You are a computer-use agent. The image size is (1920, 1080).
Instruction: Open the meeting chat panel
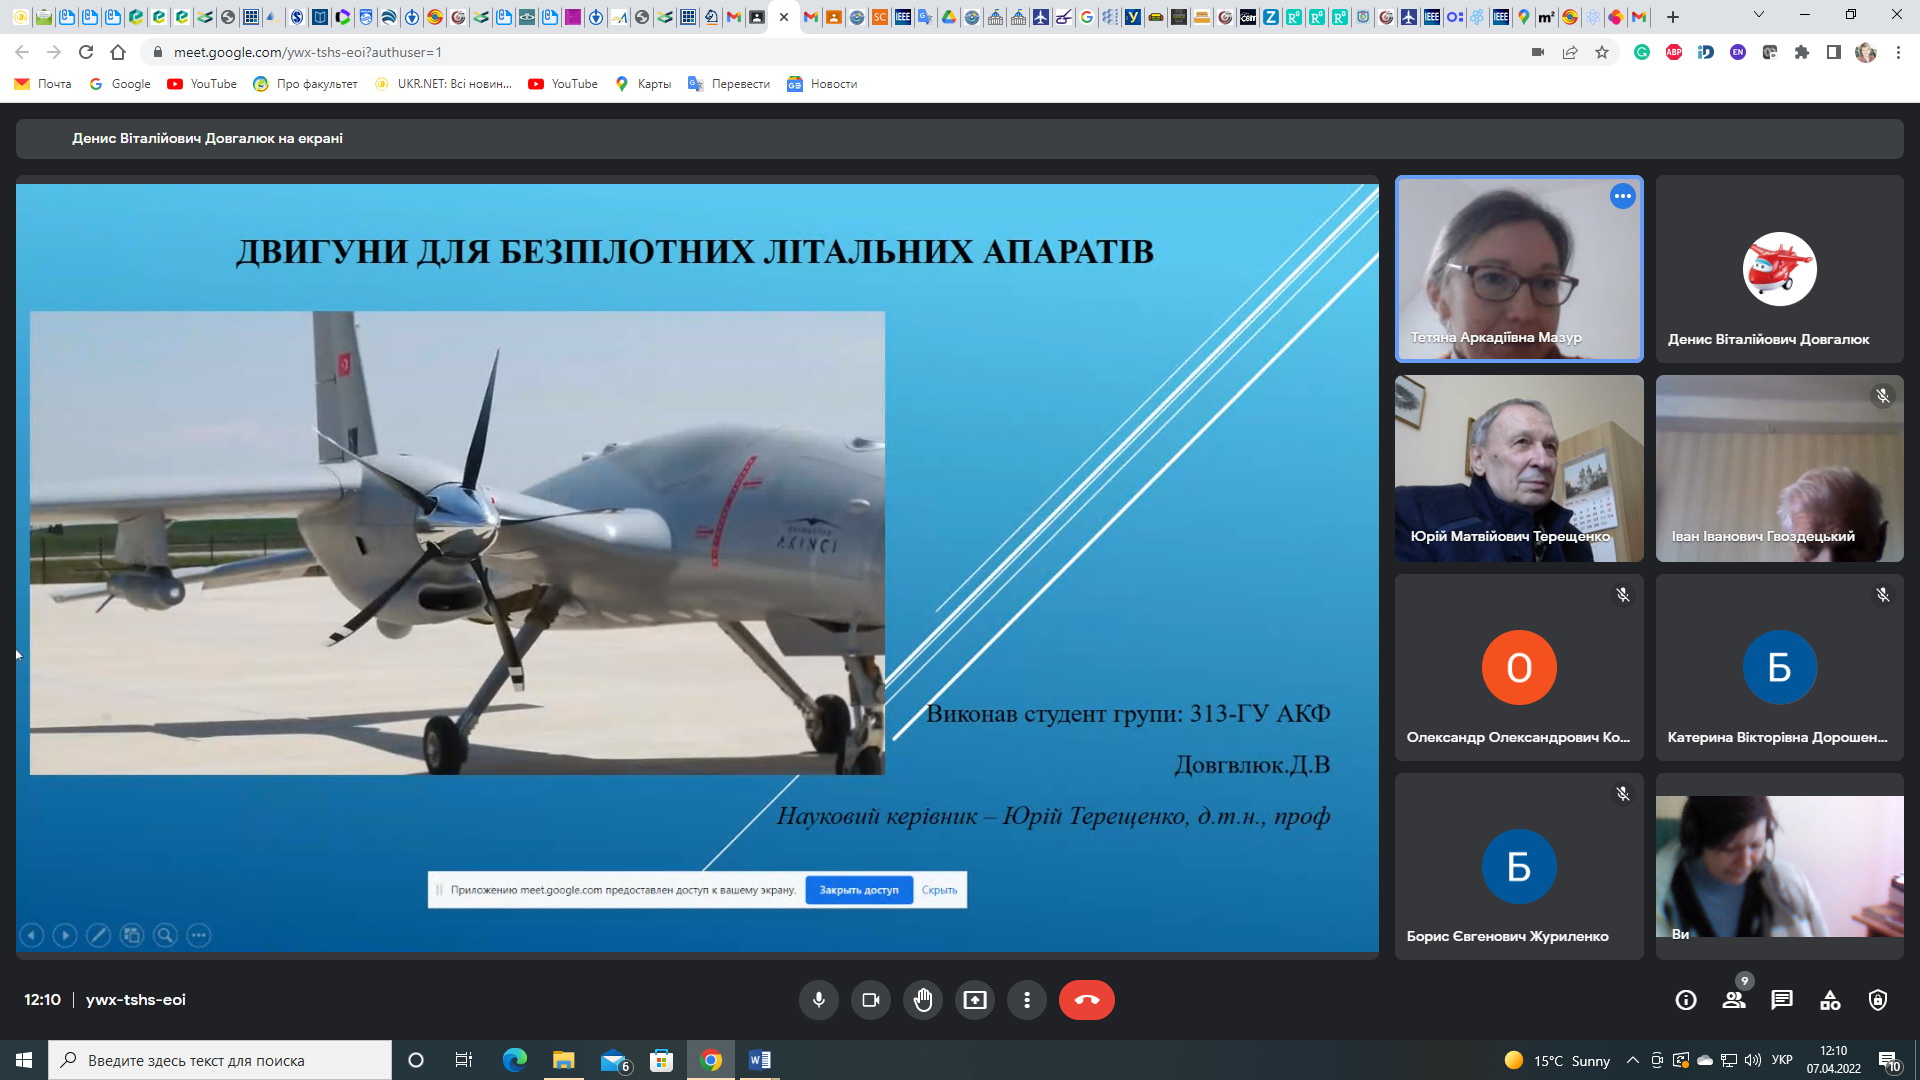1782,1000
